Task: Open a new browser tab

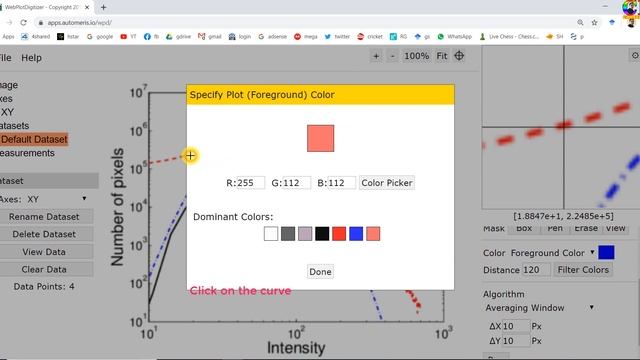Action: tap(103, 7)
